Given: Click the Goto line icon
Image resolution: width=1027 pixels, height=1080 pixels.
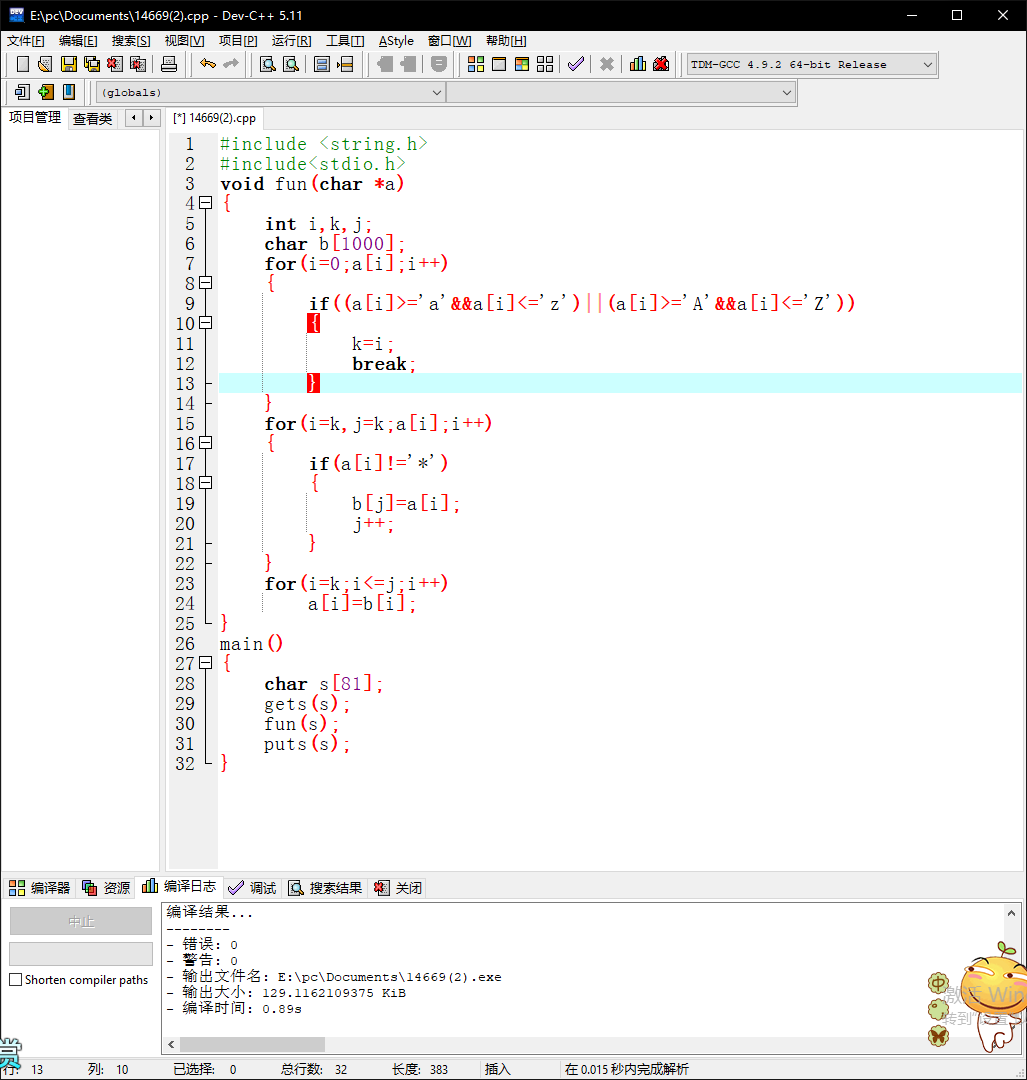Looking at the screenshot, I should click(345, 64).
